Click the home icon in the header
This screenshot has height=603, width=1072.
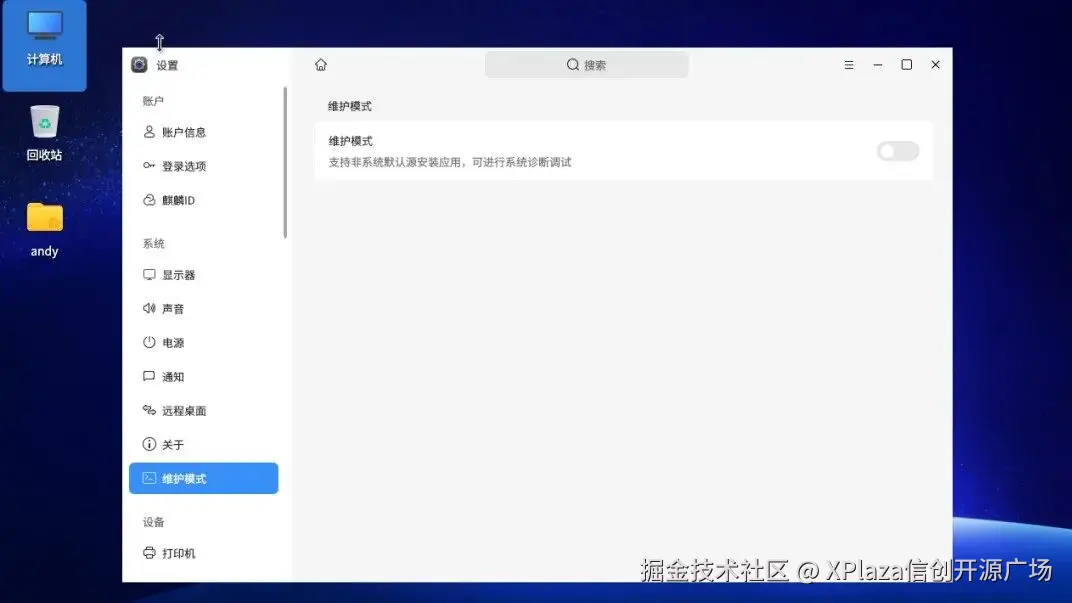pyautogui.click(x=320, y=64)
